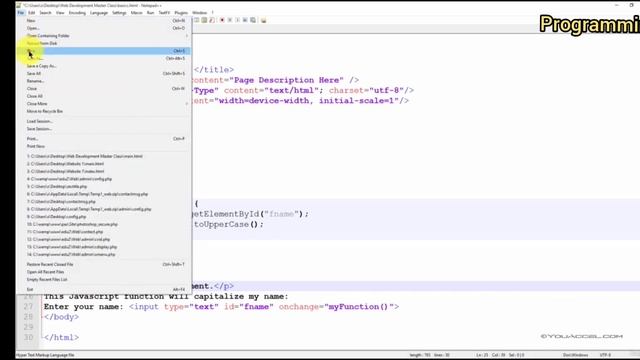Open the Macro menu
Image resolution: width=640 pixels, height=360 pixels.
(137, 13)
